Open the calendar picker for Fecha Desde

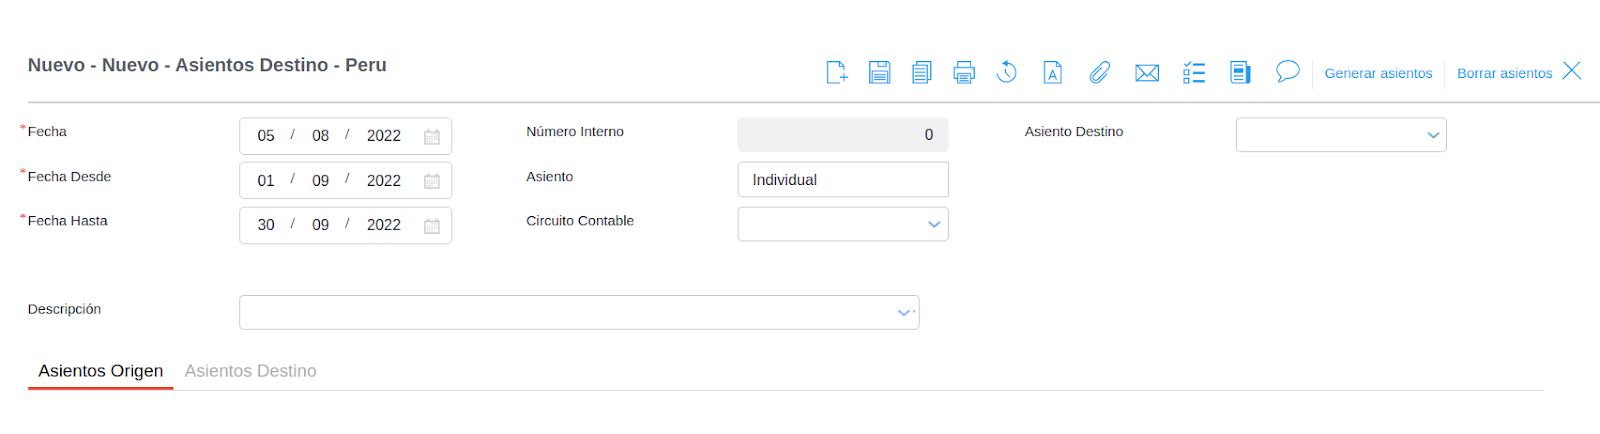tap(432, 181)
